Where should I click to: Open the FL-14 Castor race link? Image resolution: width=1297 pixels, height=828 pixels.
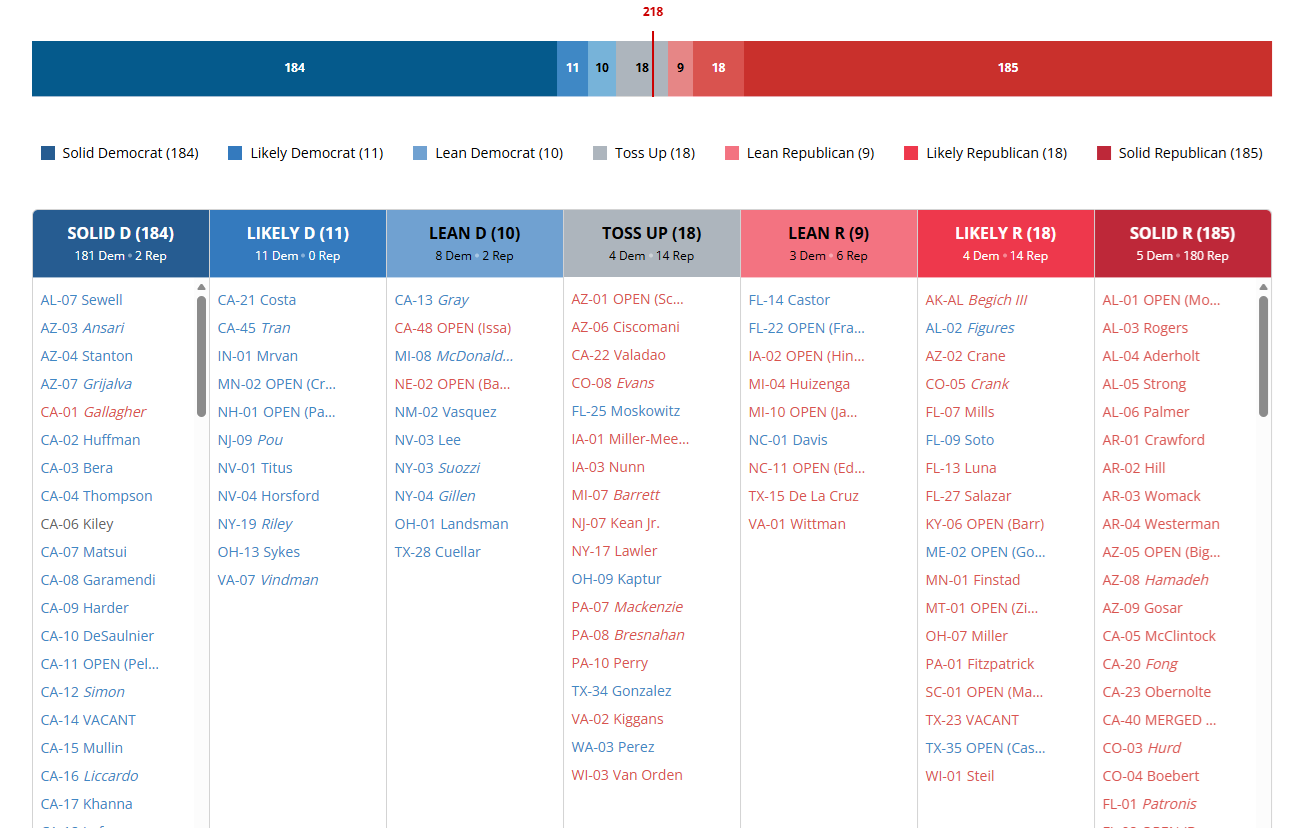pos(790,300)
